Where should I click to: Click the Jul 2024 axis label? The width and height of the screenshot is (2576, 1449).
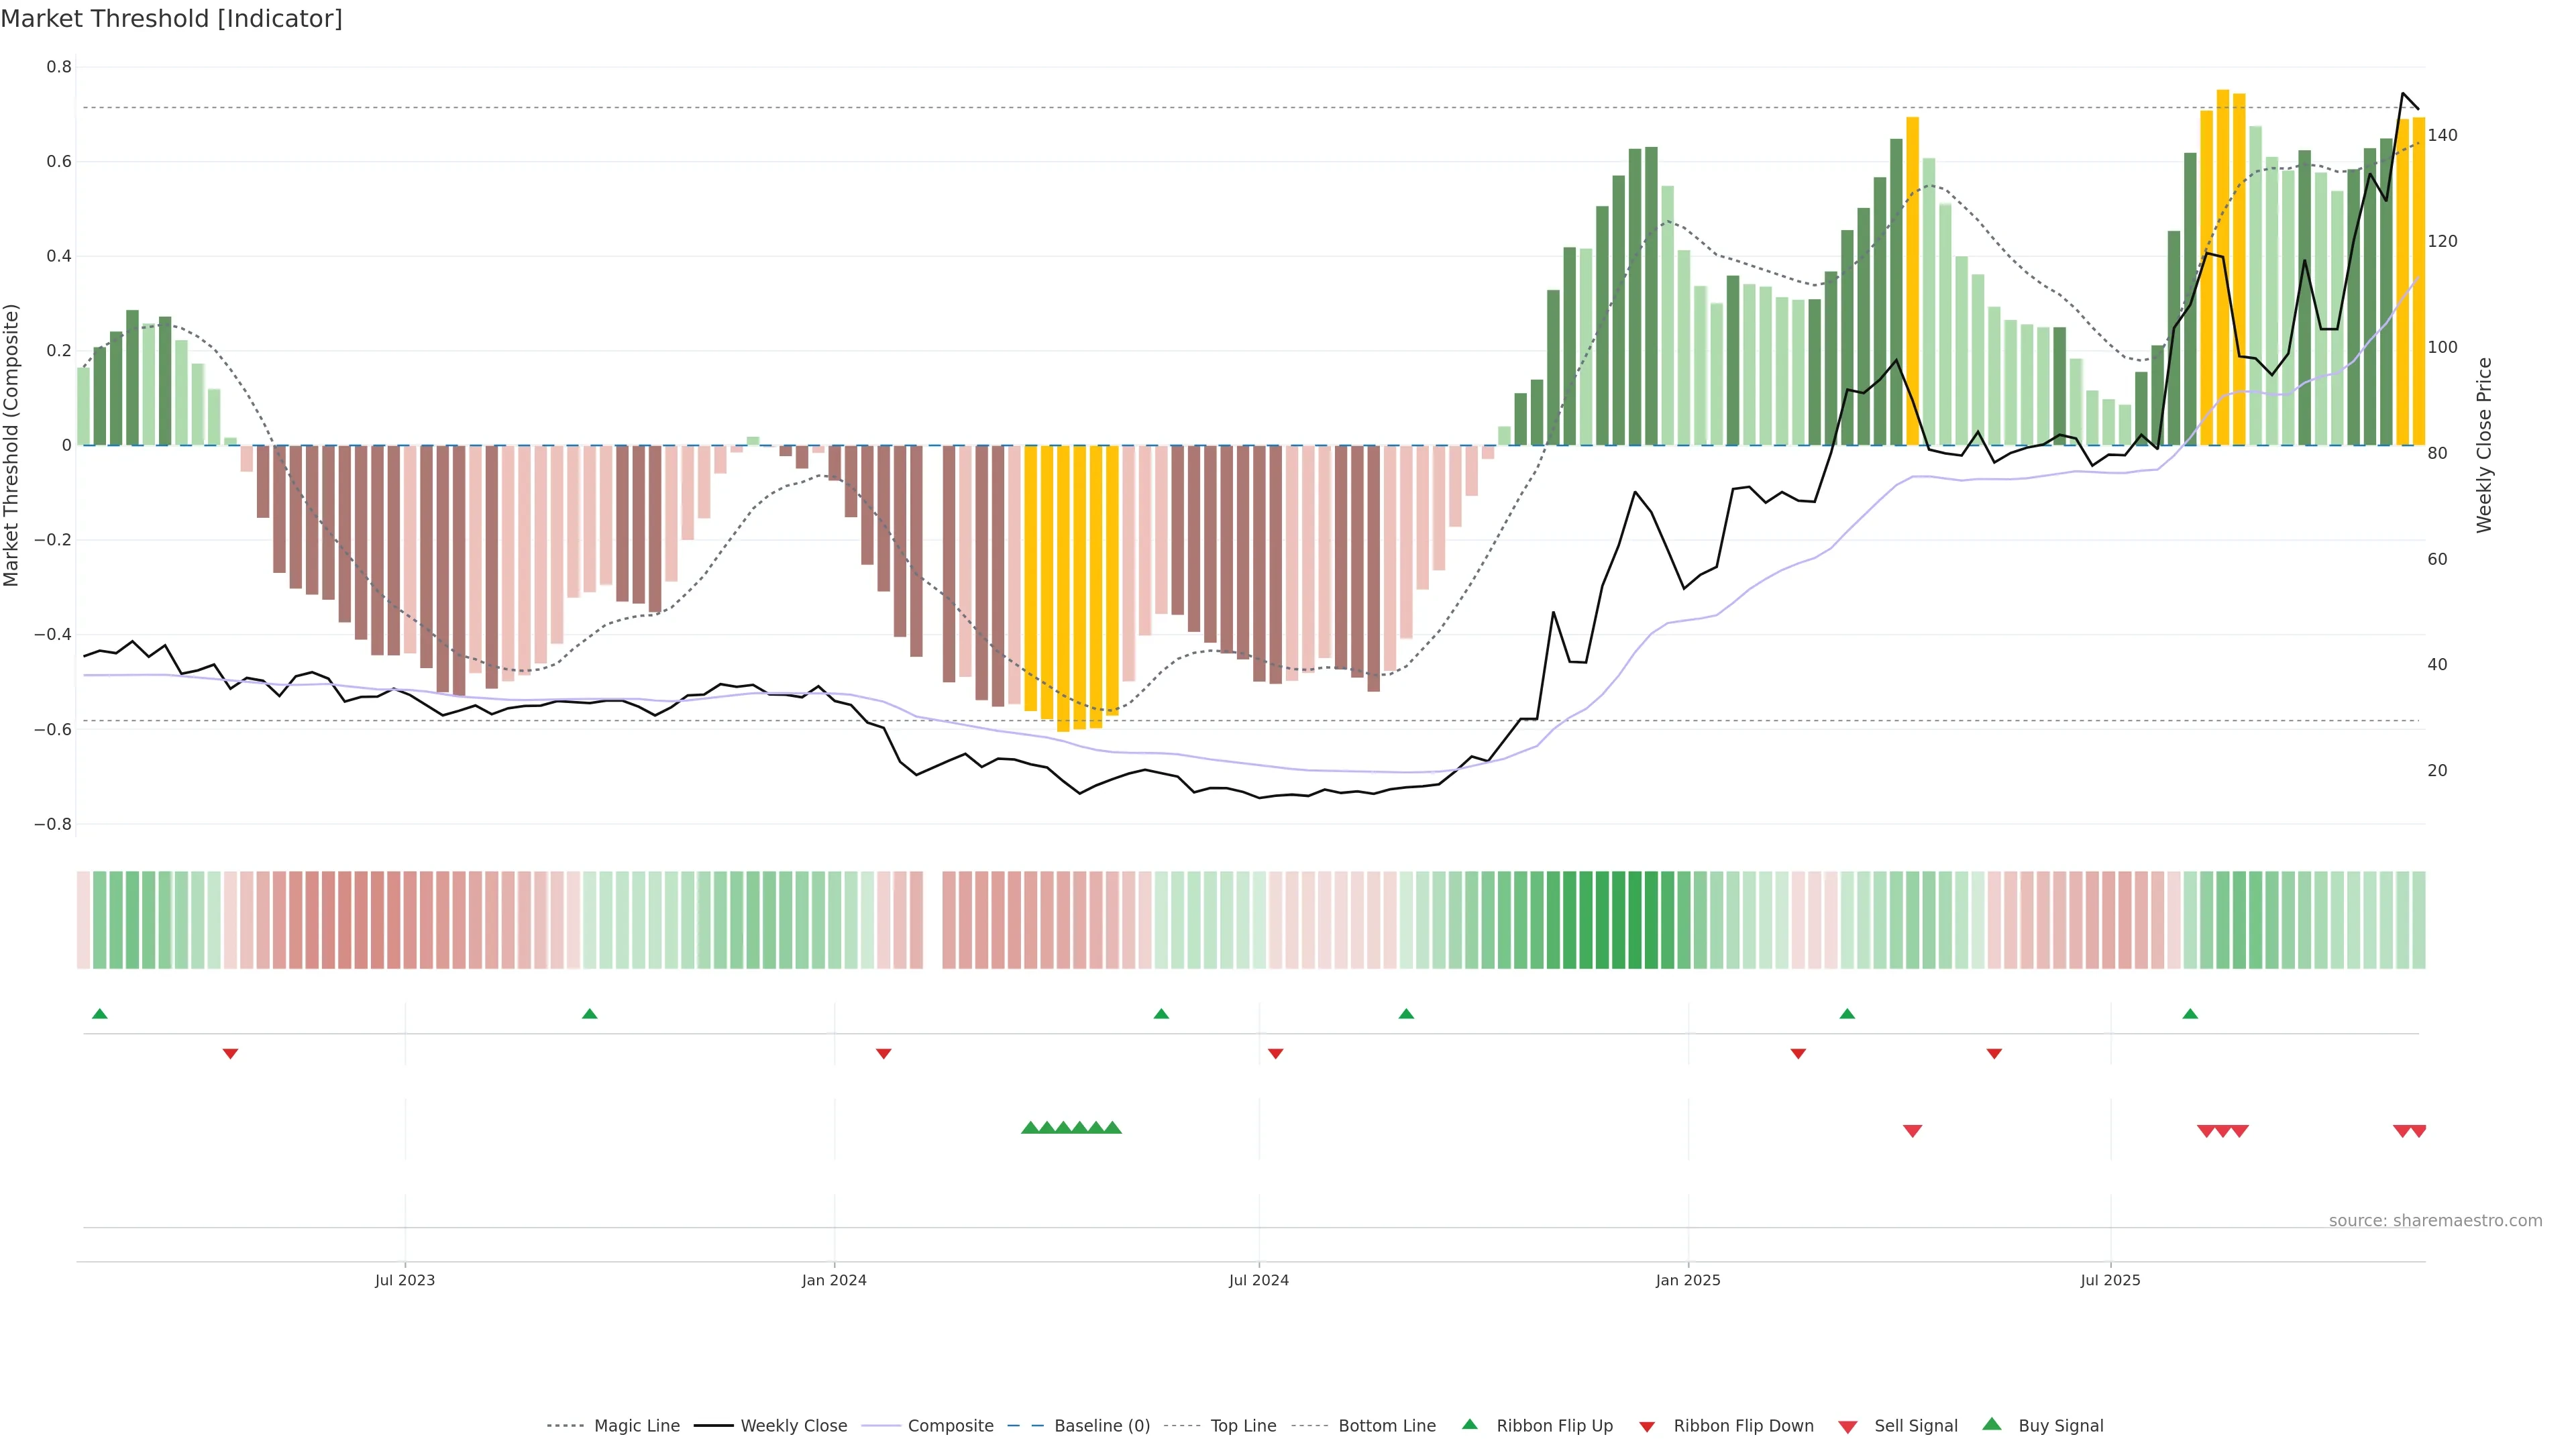point(1258,1280)
